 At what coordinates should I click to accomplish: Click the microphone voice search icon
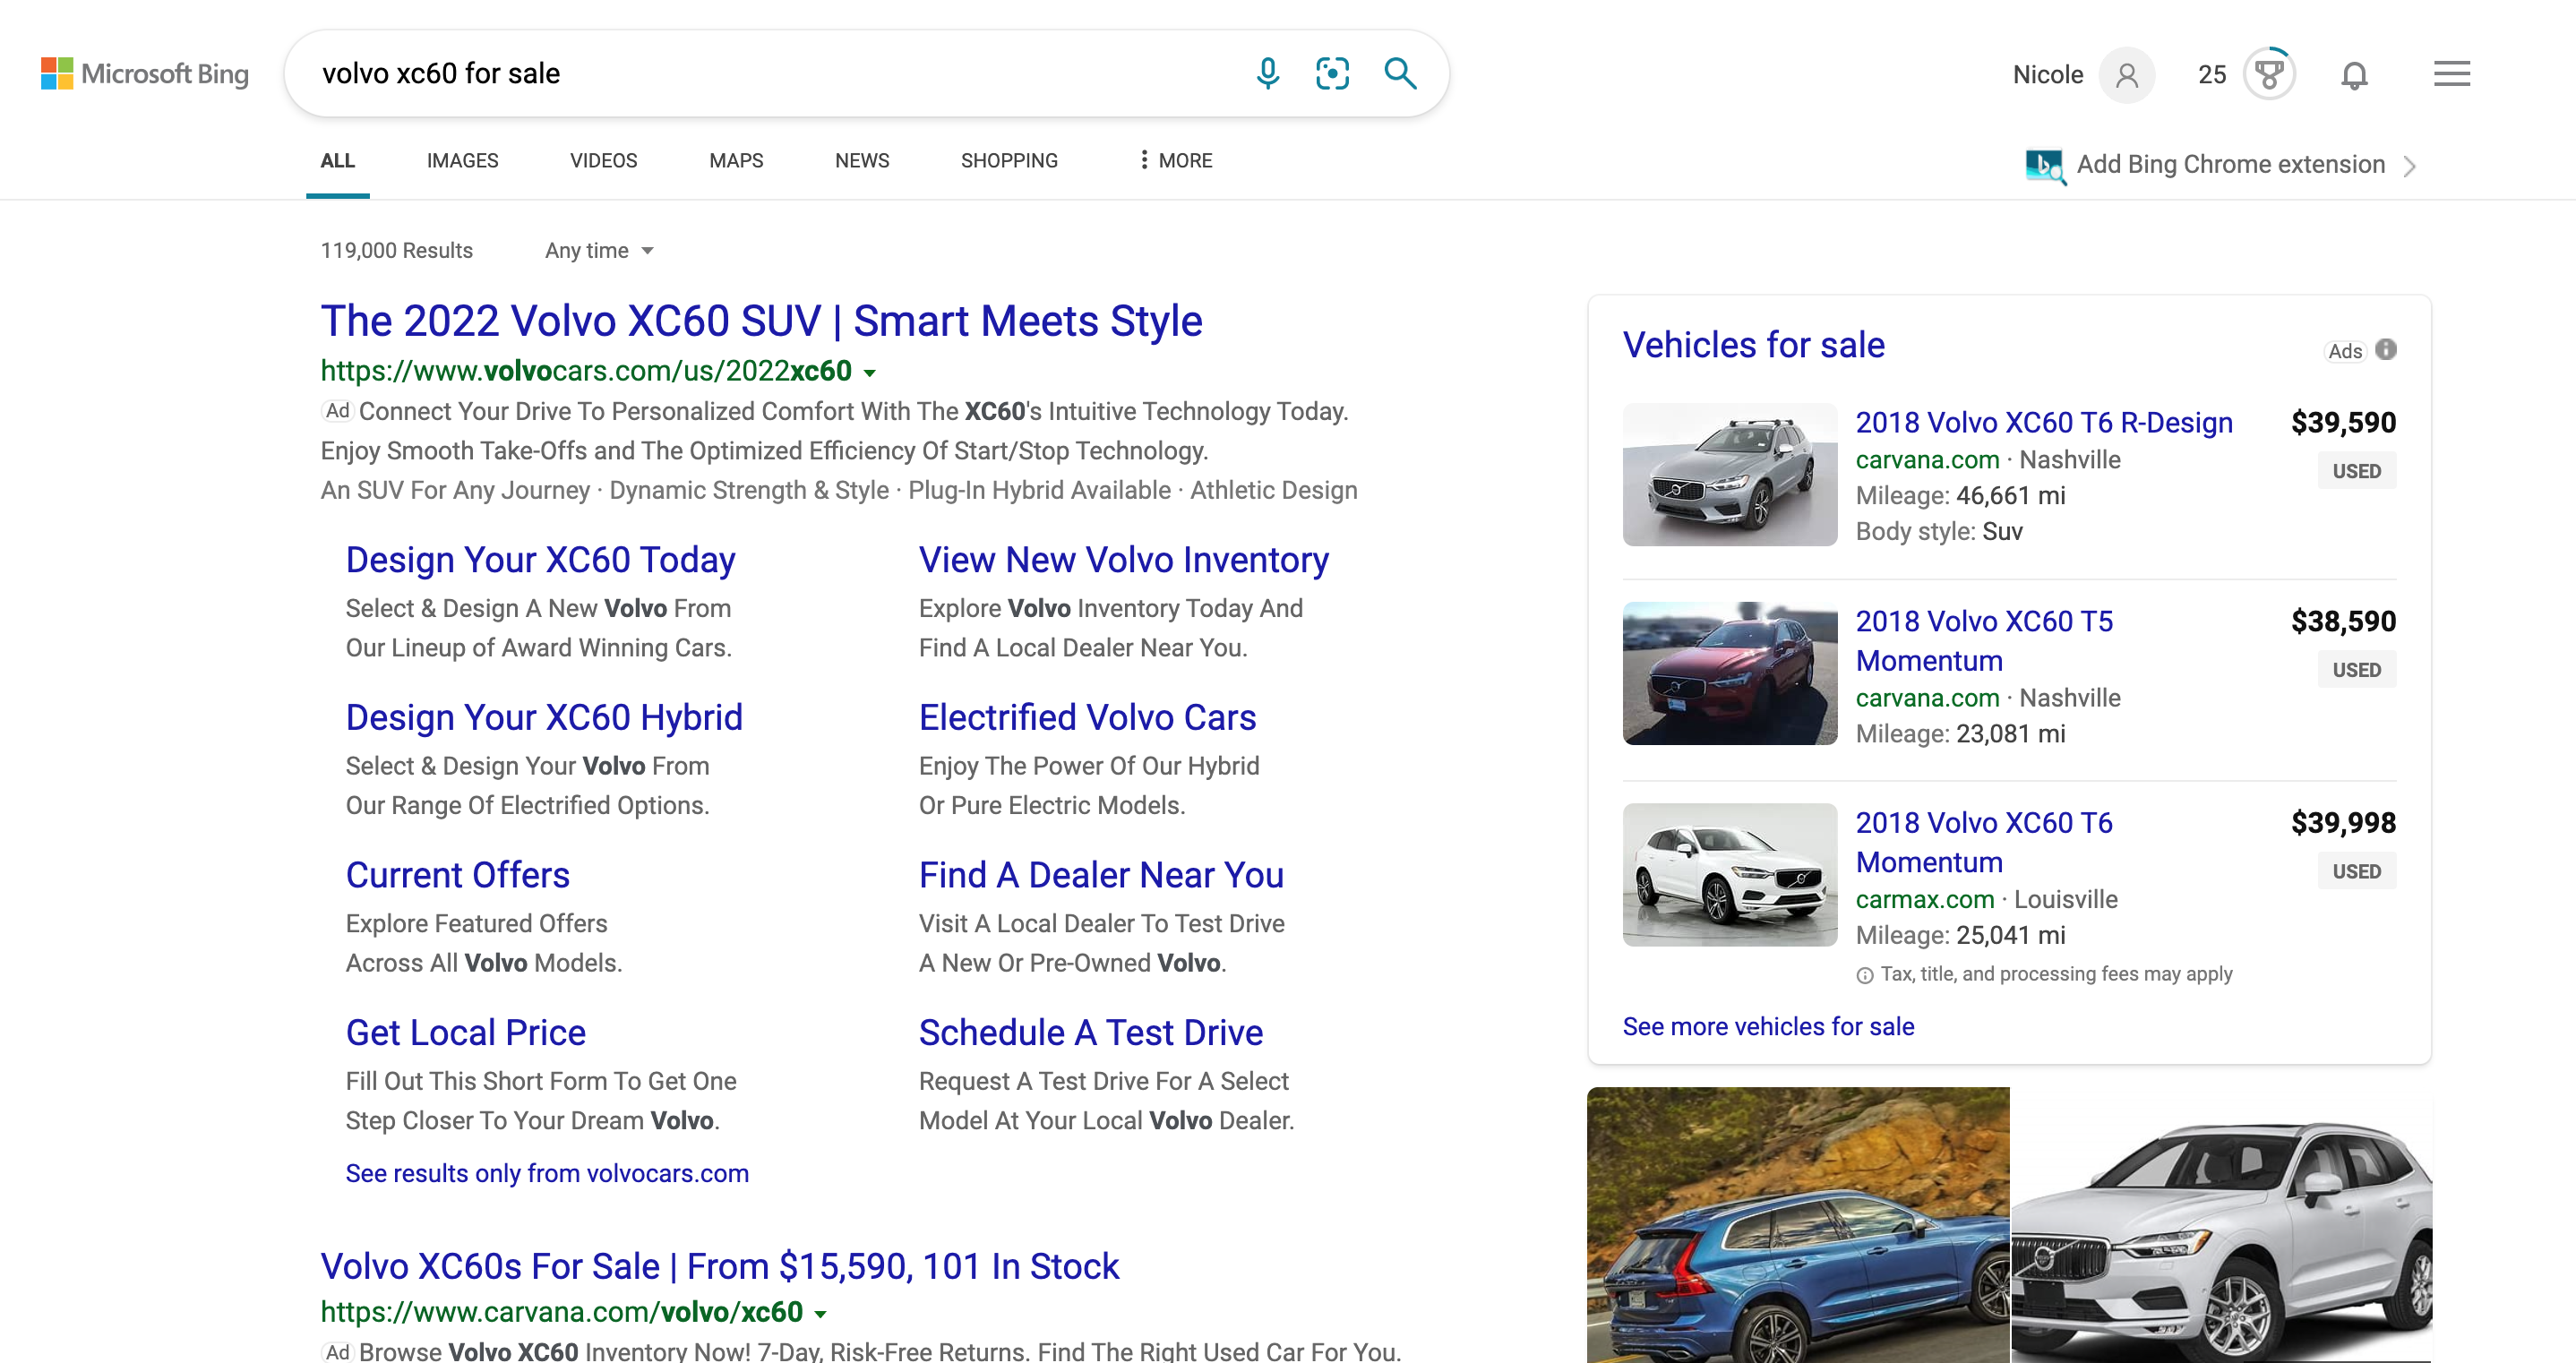pos(1267,73)
